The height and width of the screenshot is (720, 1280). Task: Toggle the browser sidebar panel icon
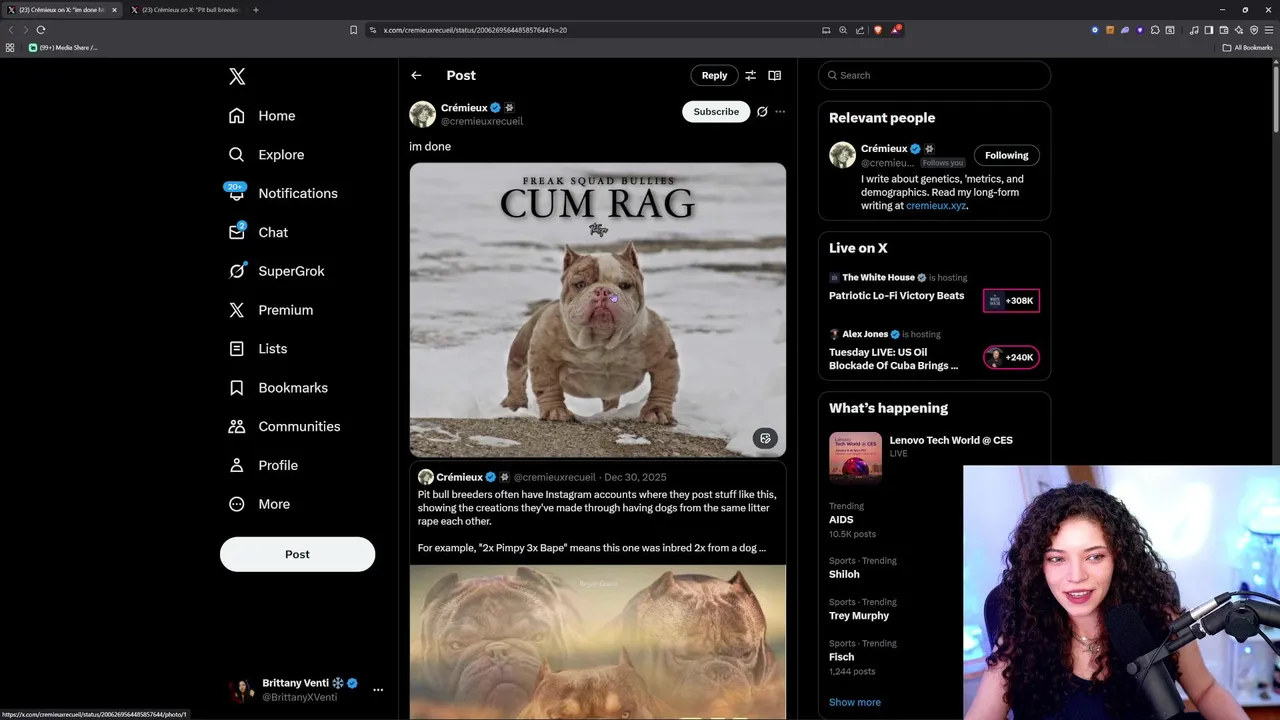pos(1209,30)
